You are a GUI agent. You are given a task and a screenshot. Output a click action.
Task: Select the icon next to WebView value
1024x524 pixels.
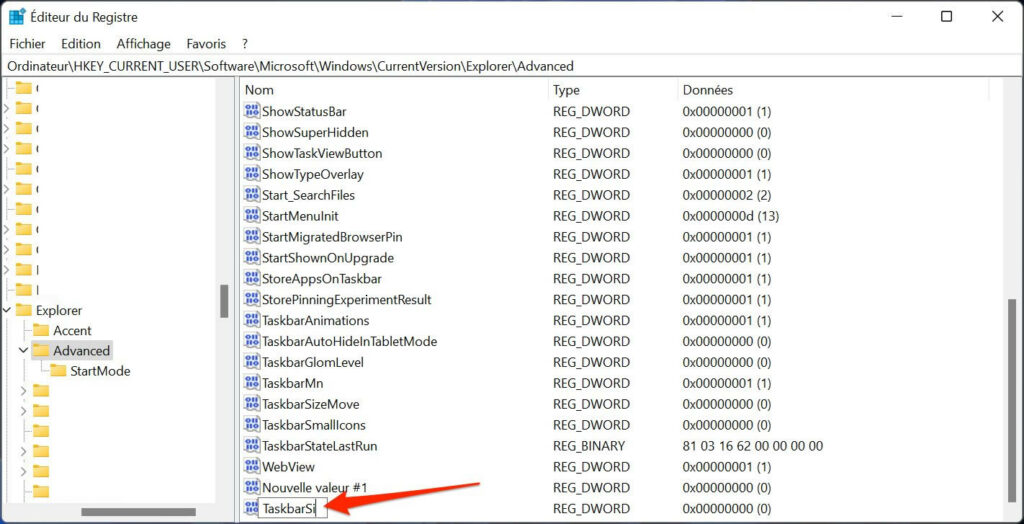click(x=251, y=467)
